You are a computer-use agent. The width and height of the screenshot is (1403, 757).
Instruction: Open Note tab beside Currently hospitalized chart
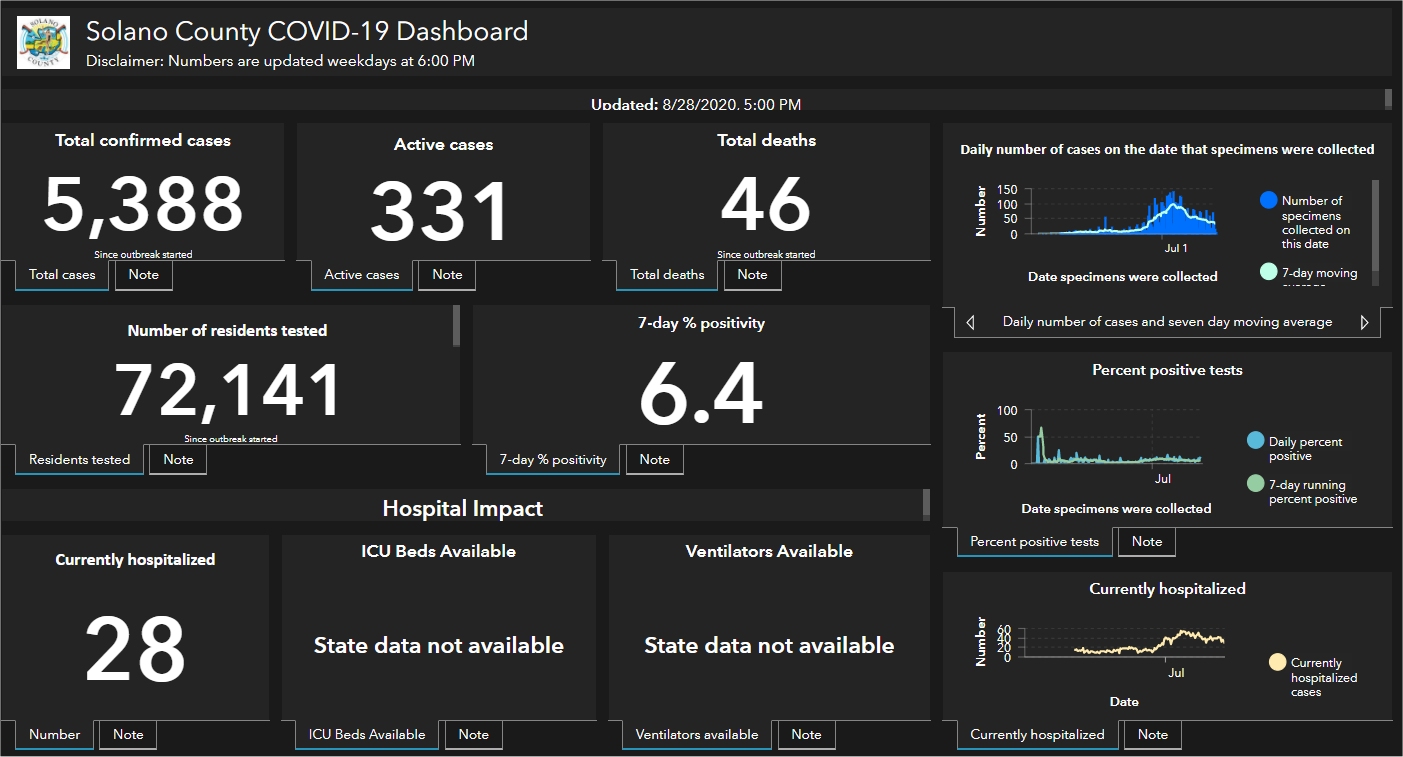coord(1152,735)
